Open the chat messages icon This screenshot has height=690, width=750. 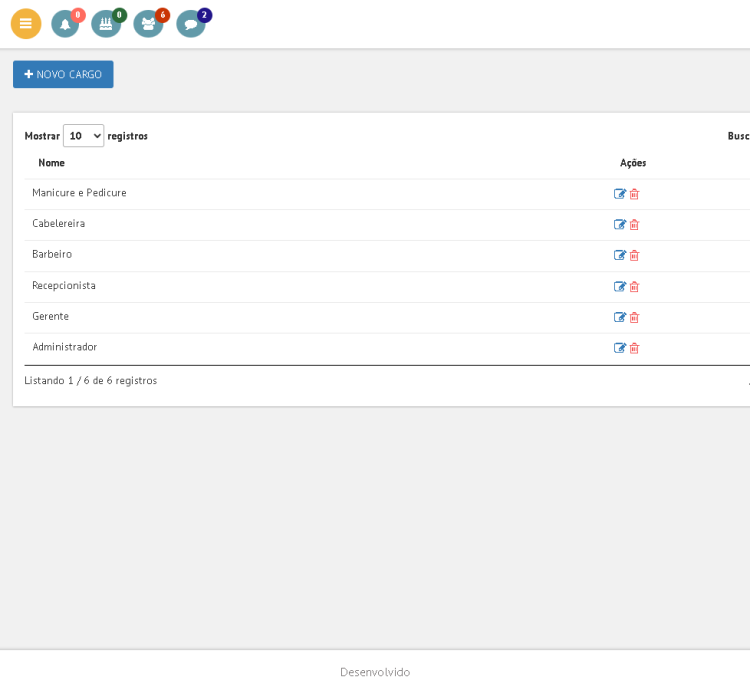pyautogui.click(x=191, y=24)
